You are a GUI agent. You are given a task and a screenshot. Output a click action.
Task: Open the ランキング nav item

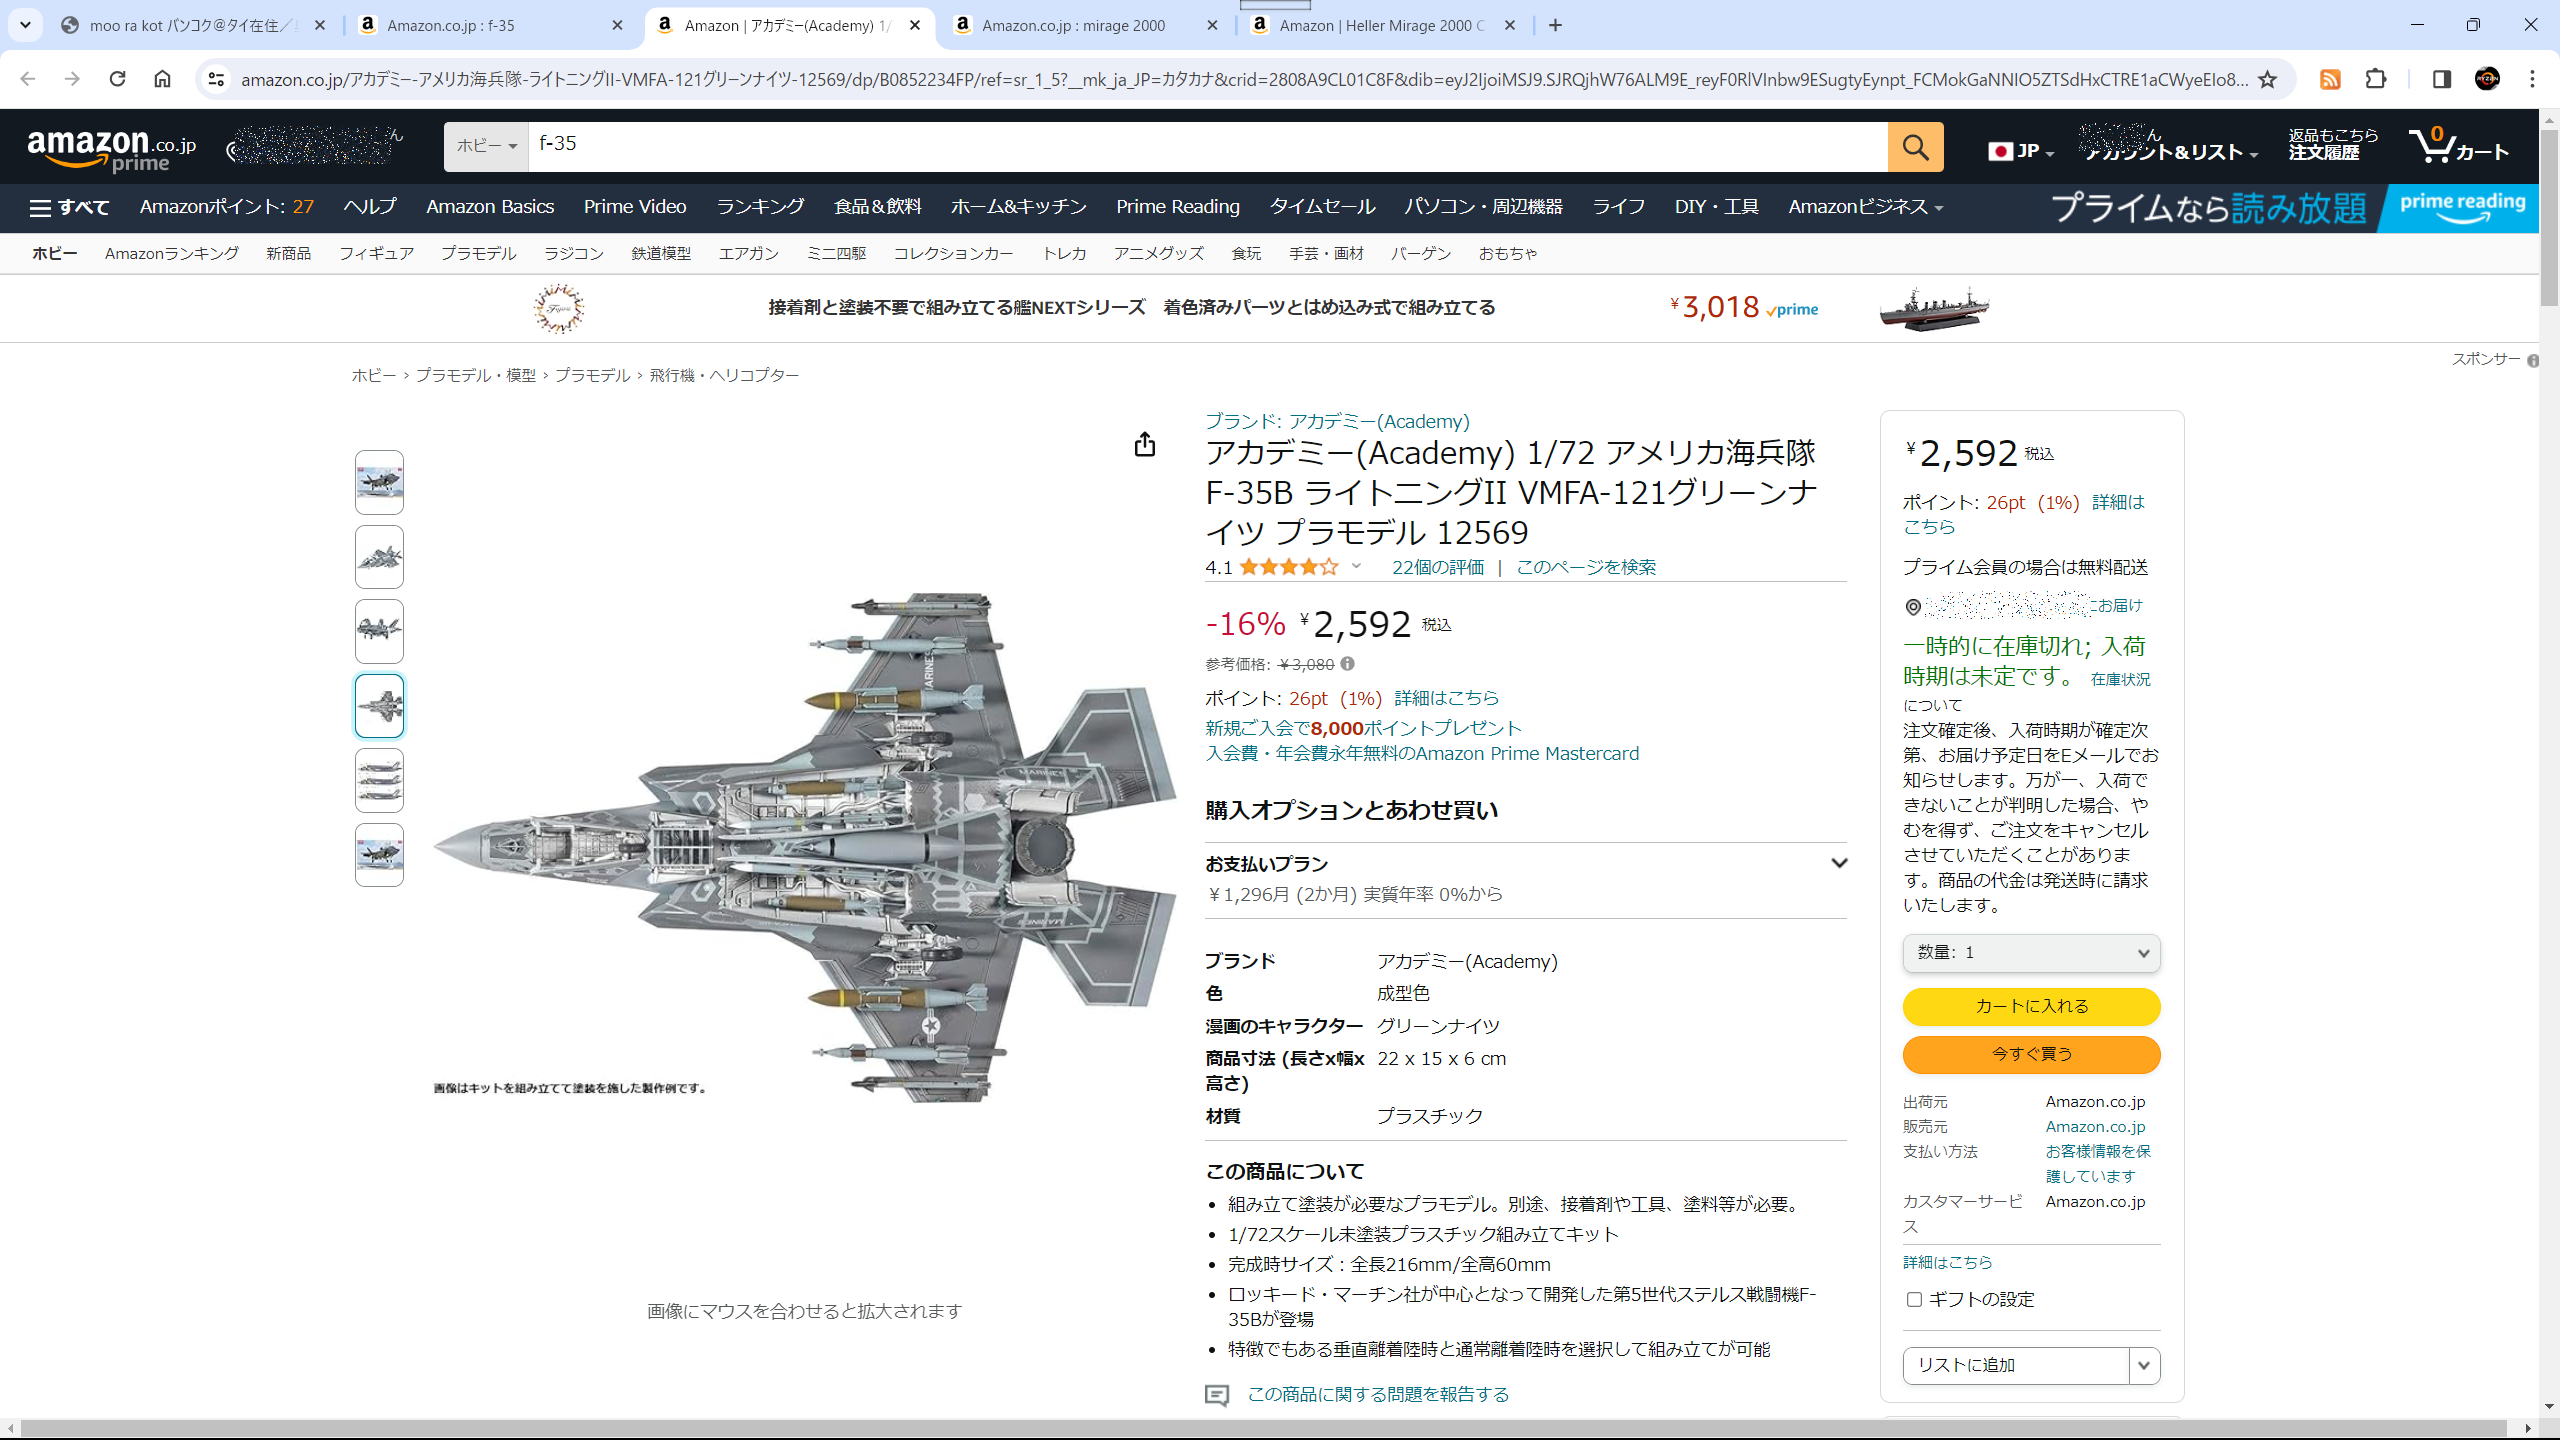tap(760, 207)
